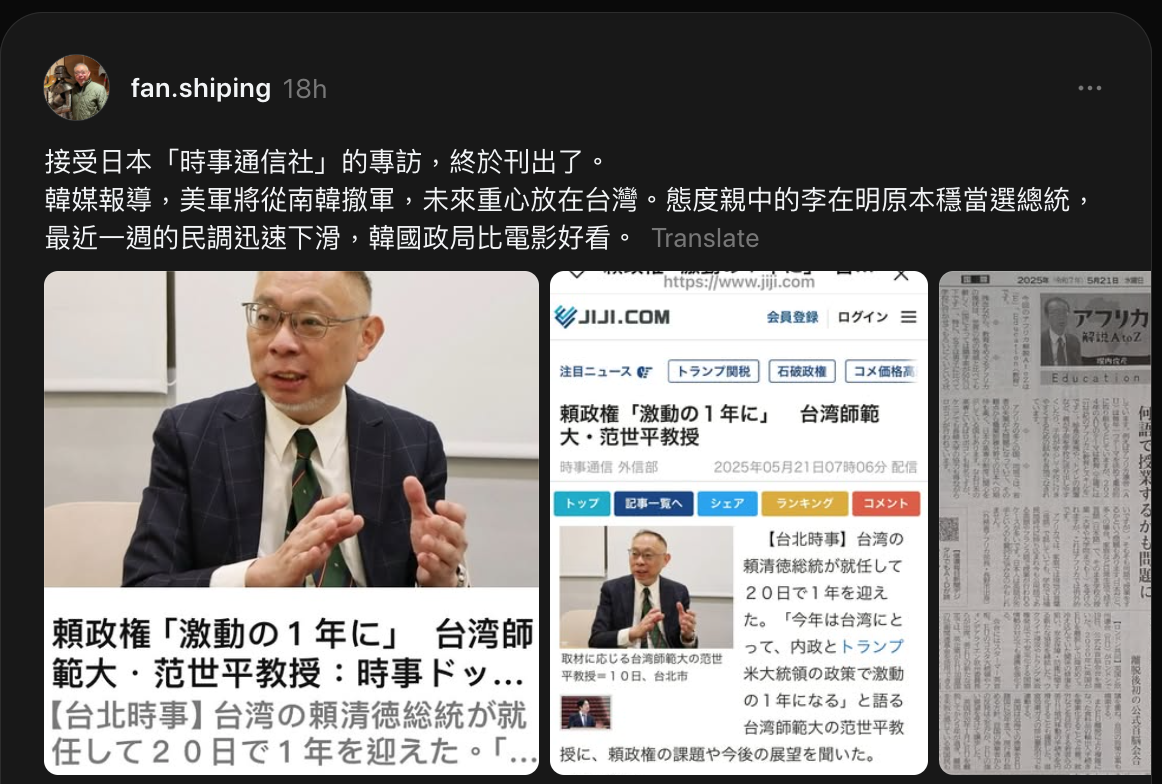Click the yellow ランキング button
Screen dimensions: 1162x784
(x=805, y=503)
